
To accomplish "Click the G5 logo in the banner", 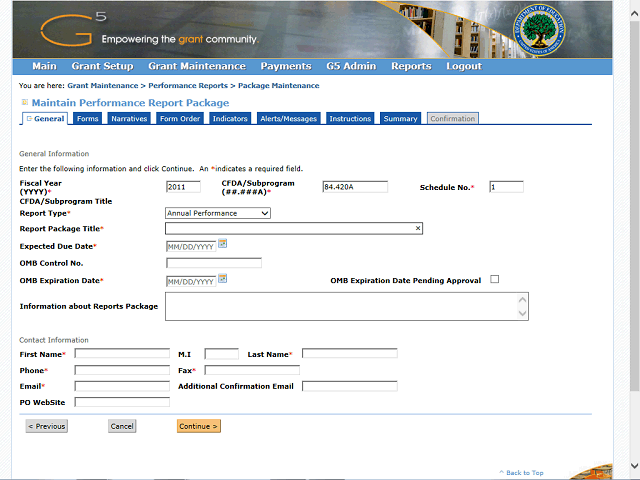I will click(73, 30).
